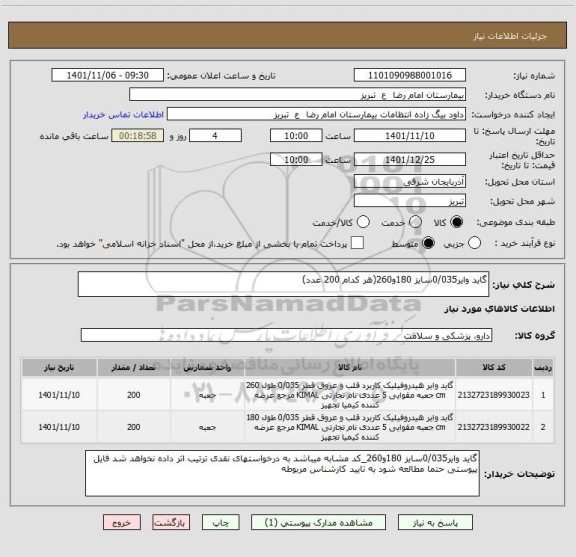Click the نام کالا column header
Screen dimensions: 576x557
350,367
